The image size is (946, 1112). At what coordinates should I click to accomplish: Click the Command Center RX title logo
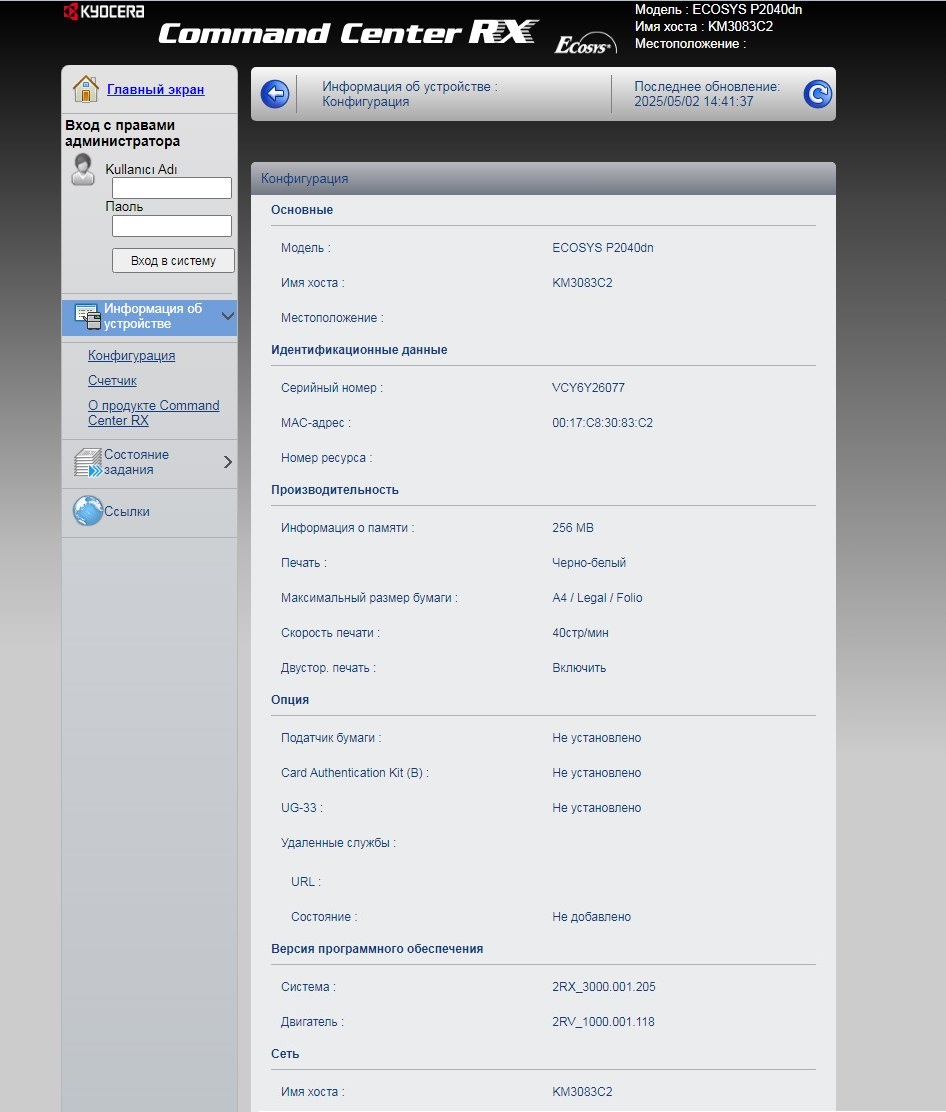(347, 33)
